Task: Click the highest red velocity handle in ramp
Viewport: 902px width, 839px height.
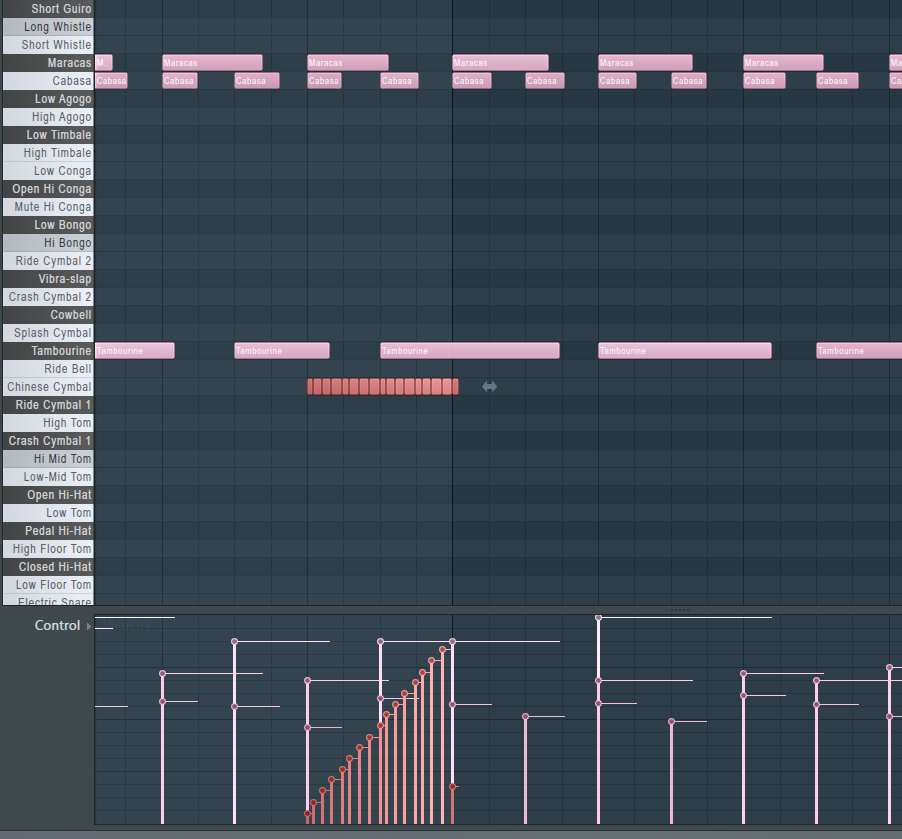Action: point(442,650)
